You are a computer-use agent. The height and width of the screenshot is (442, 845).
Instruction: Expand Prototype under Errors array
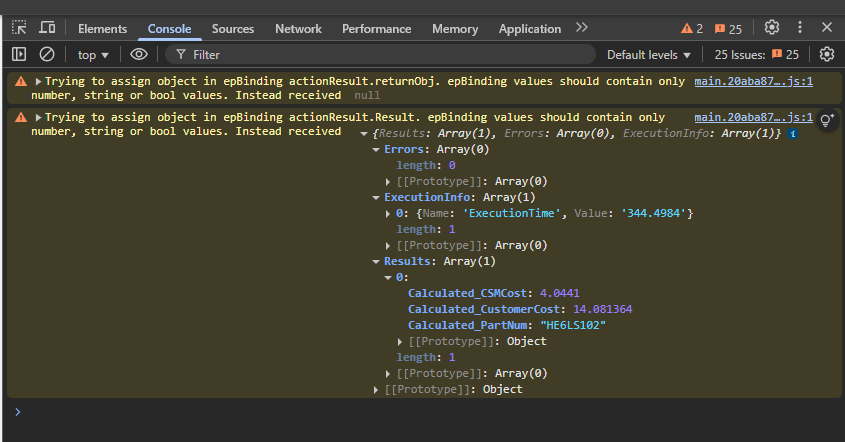pyautogui.click(x=388, y=182)
